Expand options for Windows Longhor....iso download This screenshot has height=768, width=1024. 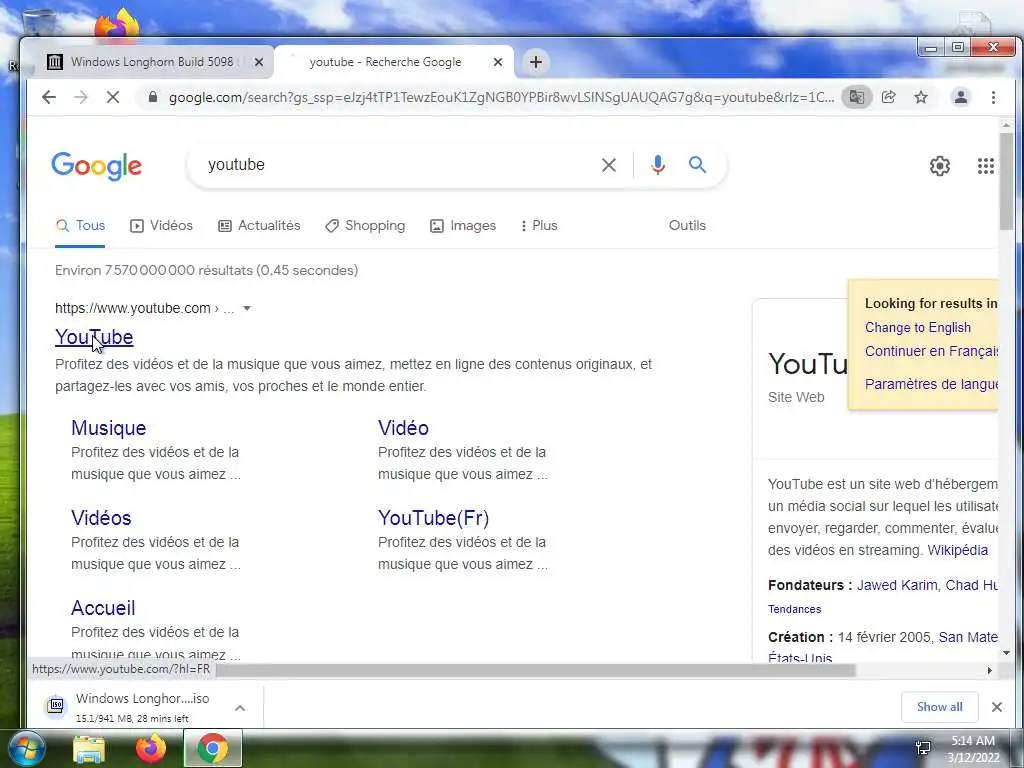pyautogui.click(x=240, y=708)
